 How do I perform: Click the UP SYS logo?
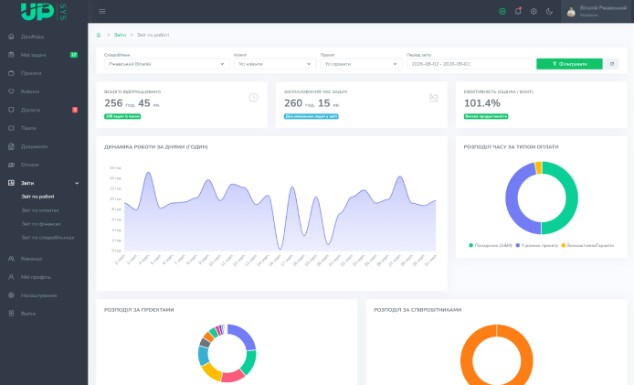(x=44, y=11)
